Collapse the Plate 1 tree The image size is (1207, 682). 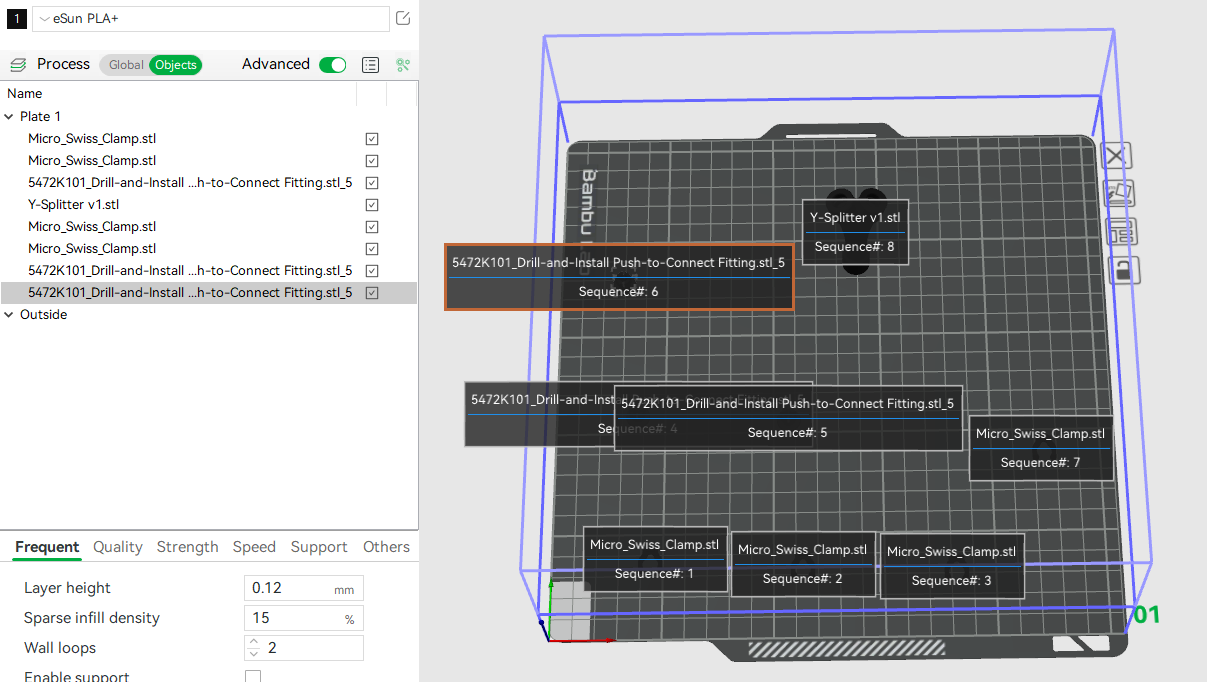point(10,116)
